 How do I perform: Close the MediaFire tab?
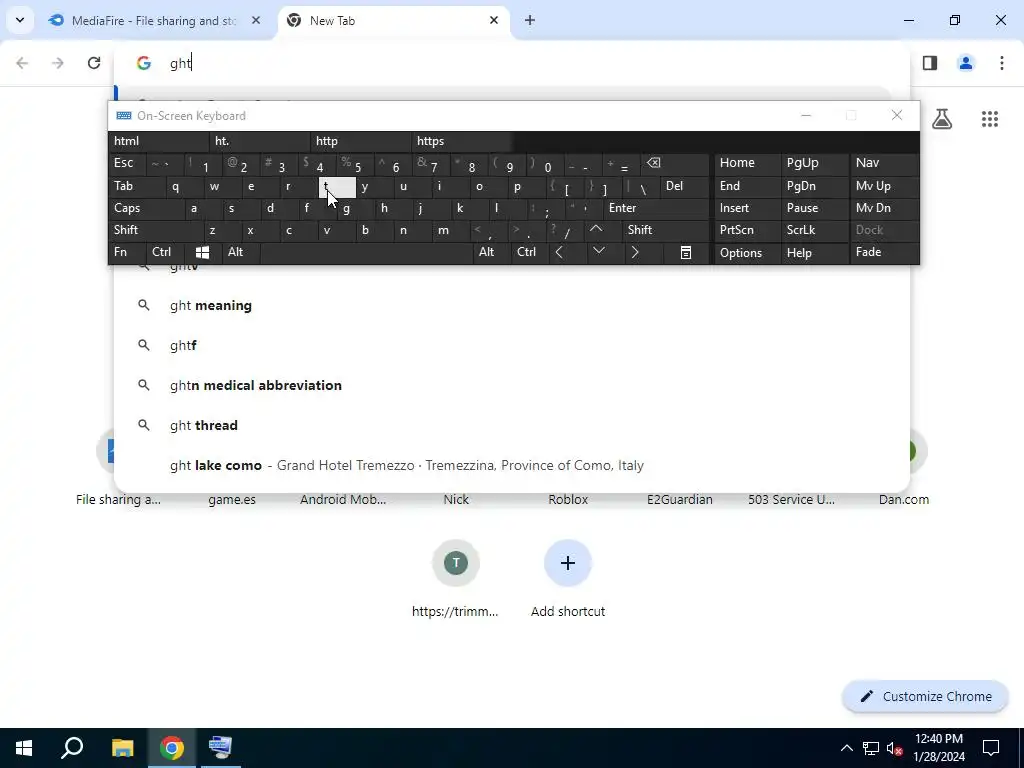point(256,20)
